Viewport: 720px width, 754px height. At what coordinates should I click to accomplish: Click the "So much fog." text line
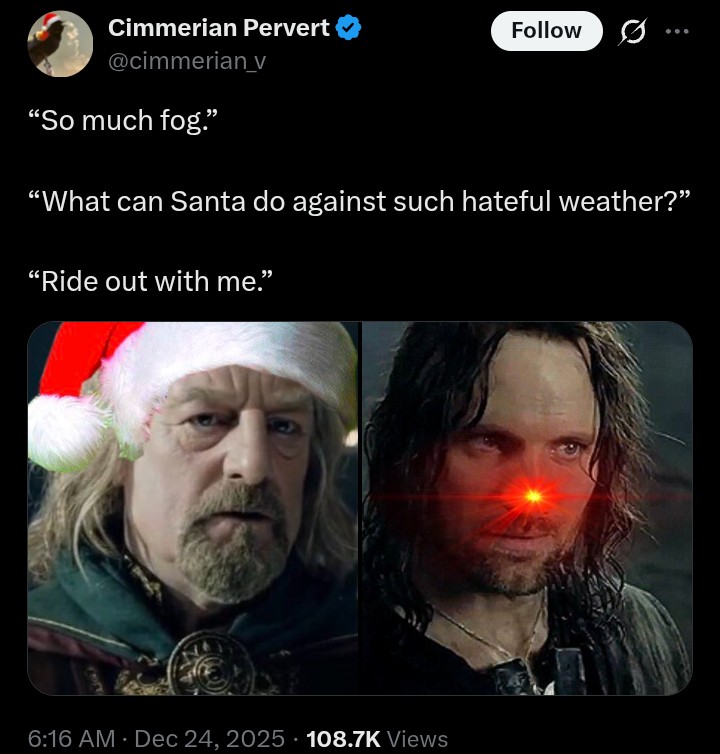(x=123, y=120)
